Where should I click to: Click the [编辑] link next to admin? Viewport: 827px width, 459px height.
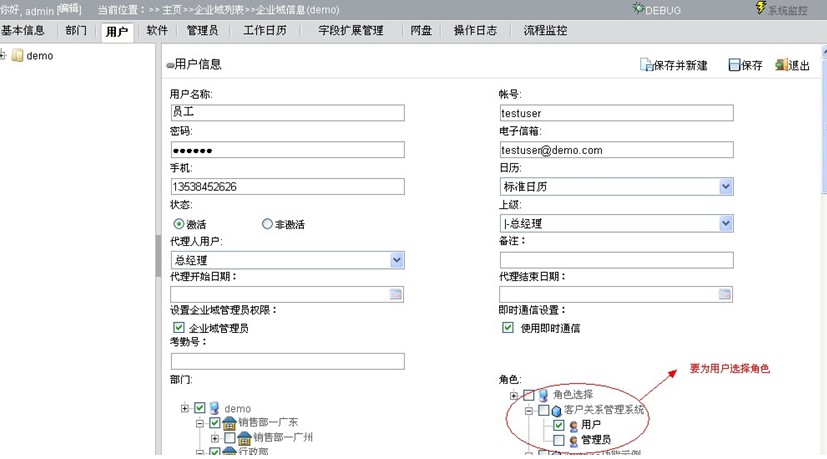[69, 9]
